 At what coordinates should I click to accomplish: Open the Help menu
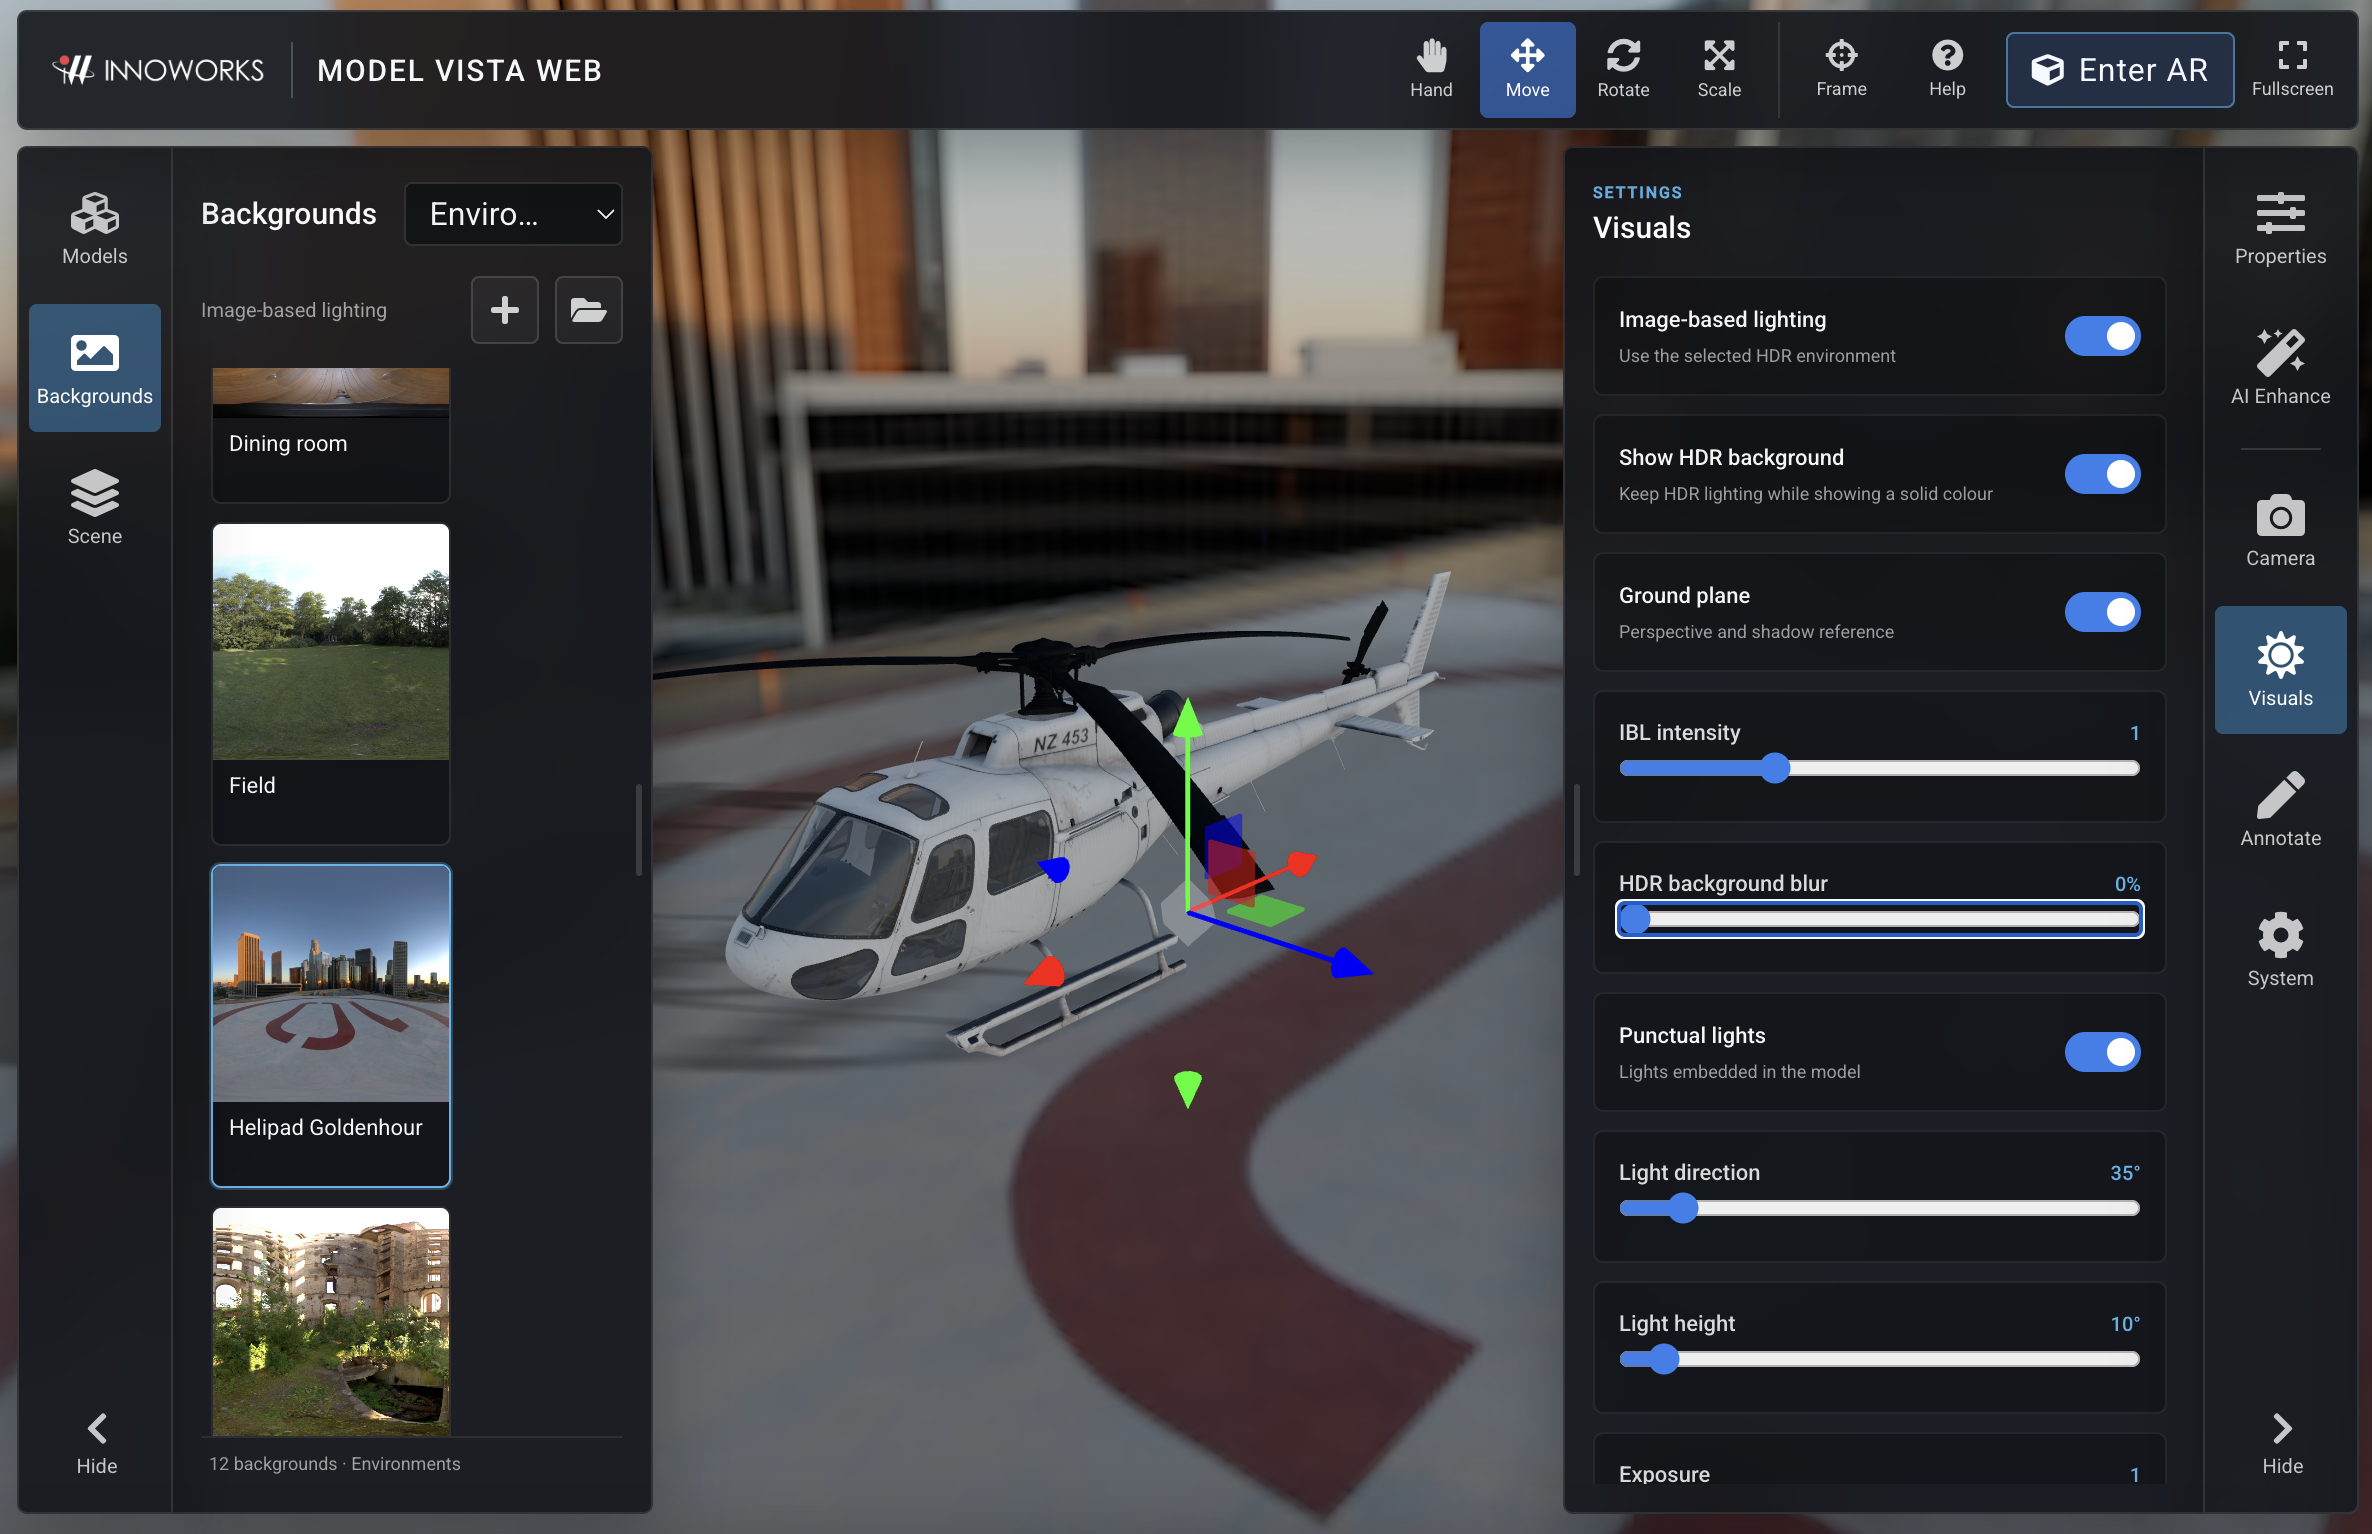coord(1947,69)
